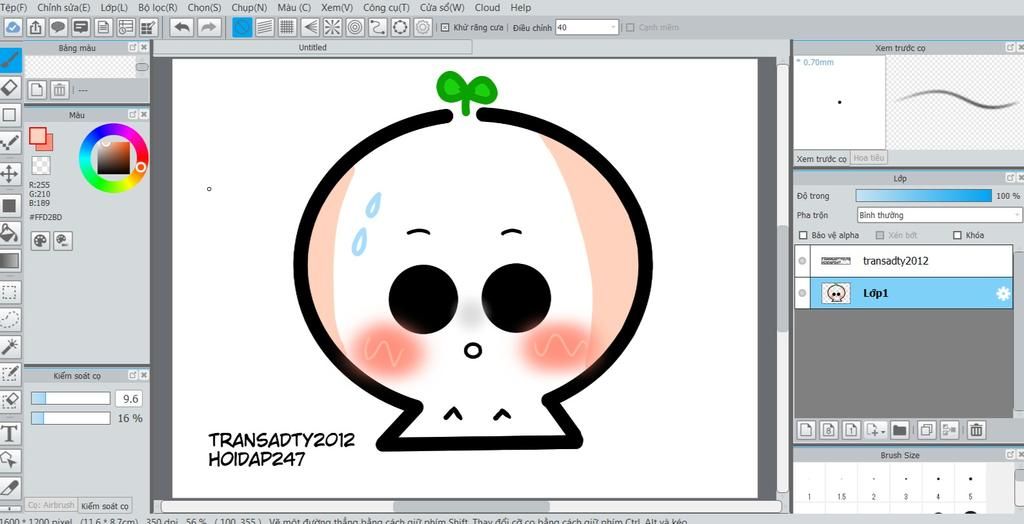Delete layer with trash icon
1024x524 pixels.
[976, 430]
